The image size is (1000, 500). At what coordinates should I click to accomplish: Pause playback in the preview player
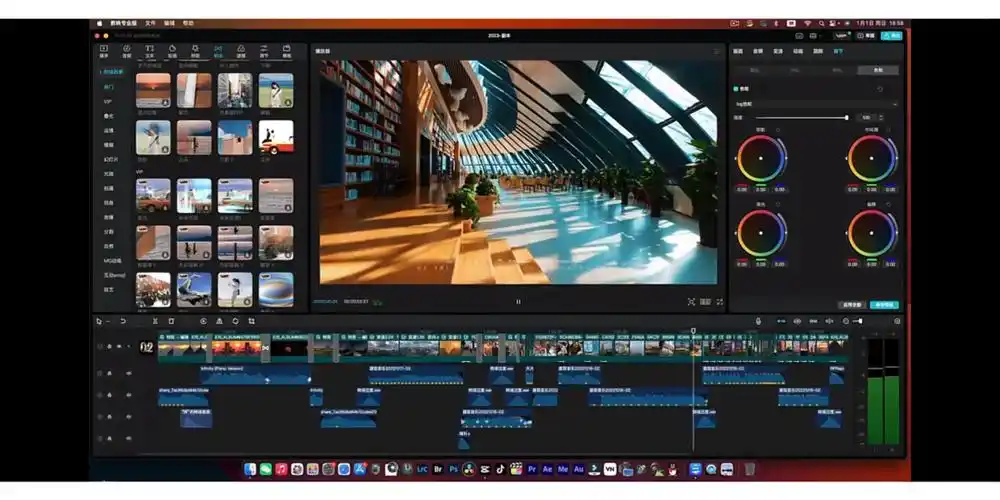pyautogui.click(x=518, y=301)
